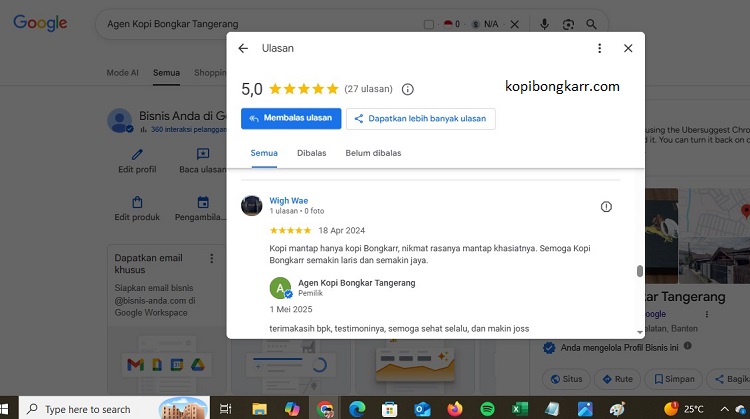This screenshot has height=419, width=750.
Task: Click Wigh Wae's profile photo
Action: tap(252, 206)
